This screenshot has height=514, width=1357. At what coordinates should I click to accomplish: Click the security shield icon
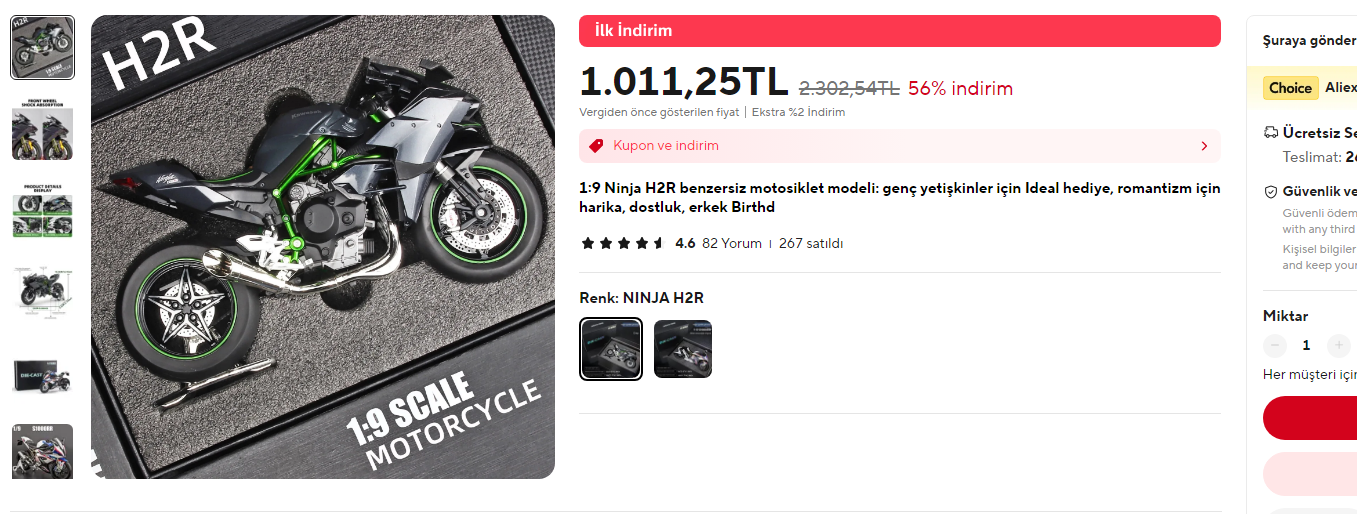click(1271, 192)
